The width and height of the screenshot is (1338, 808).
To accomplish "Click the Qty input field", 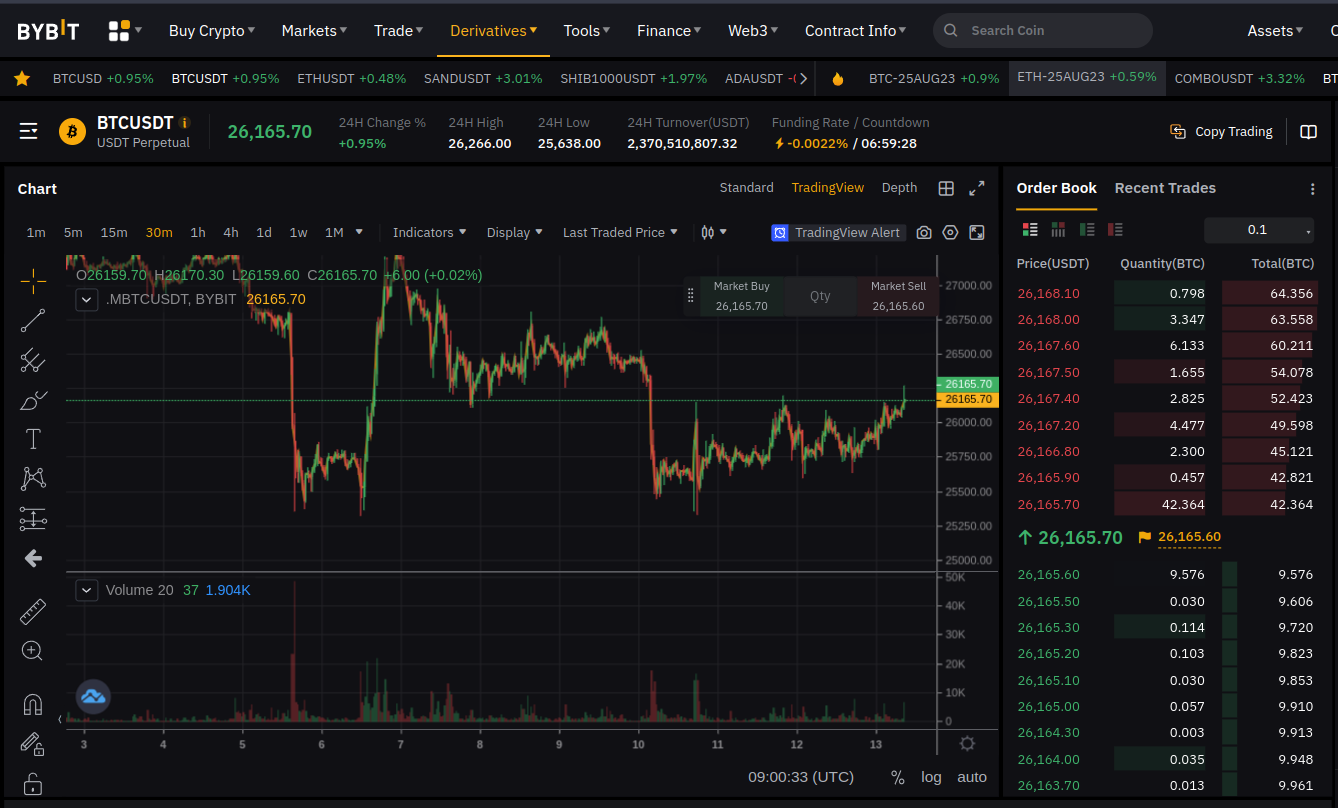I will click(x=820, y=296).
